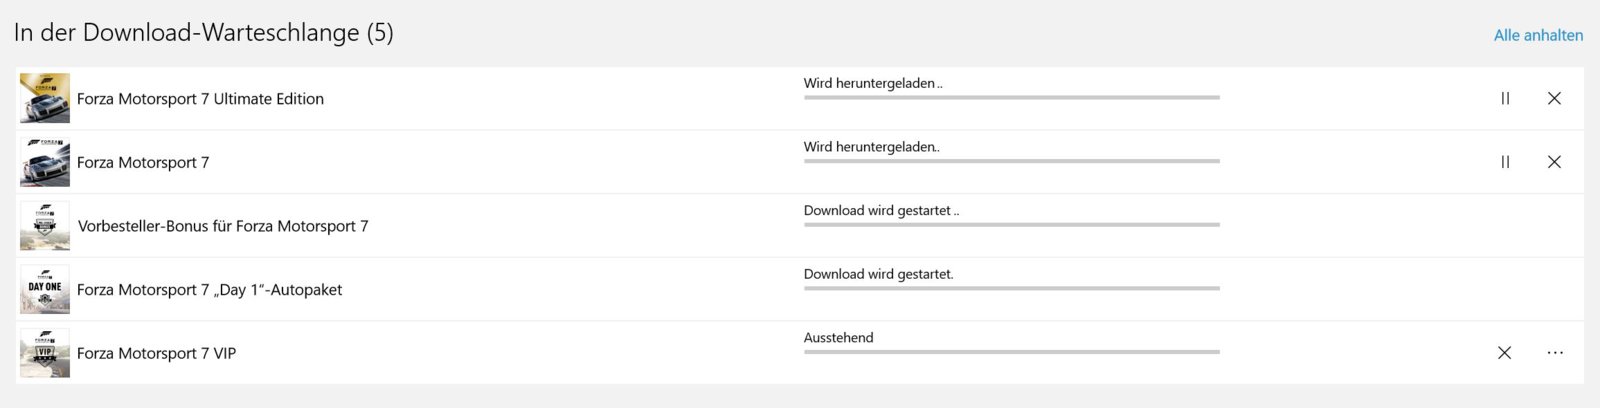This screenshot has height=408, width=1600.
Task: Click the "Ausstehend" status text
Action: click(839, 338)
